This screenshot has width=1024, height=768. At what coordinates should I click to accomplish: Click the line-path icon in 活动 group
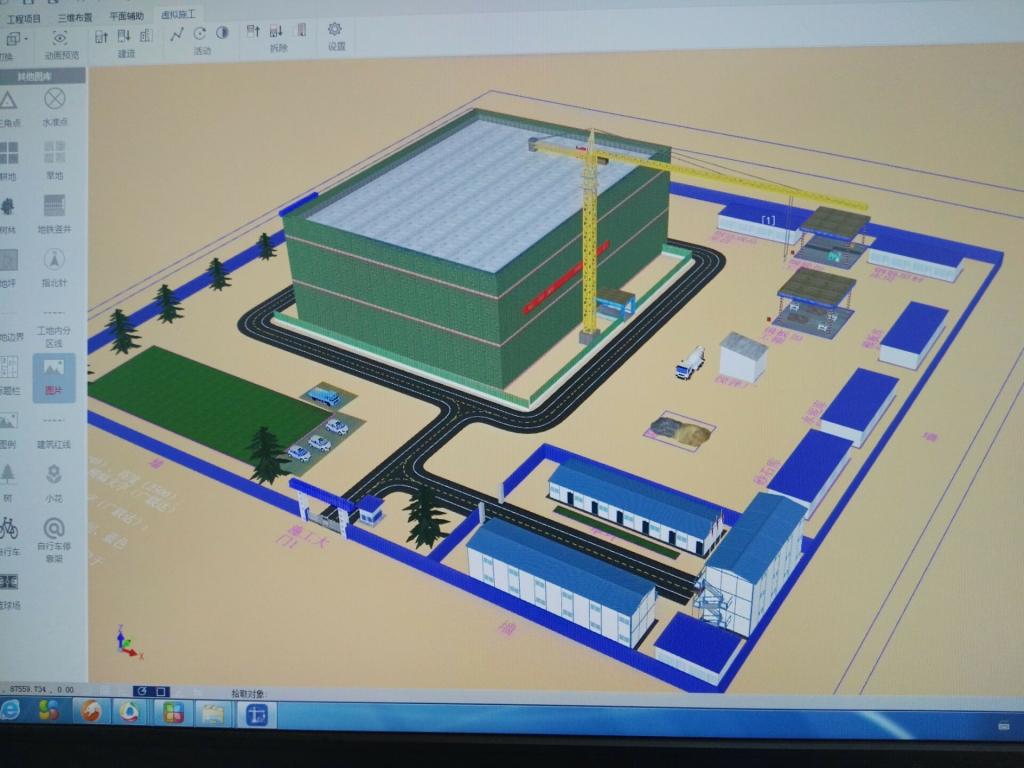click(177, 34)
